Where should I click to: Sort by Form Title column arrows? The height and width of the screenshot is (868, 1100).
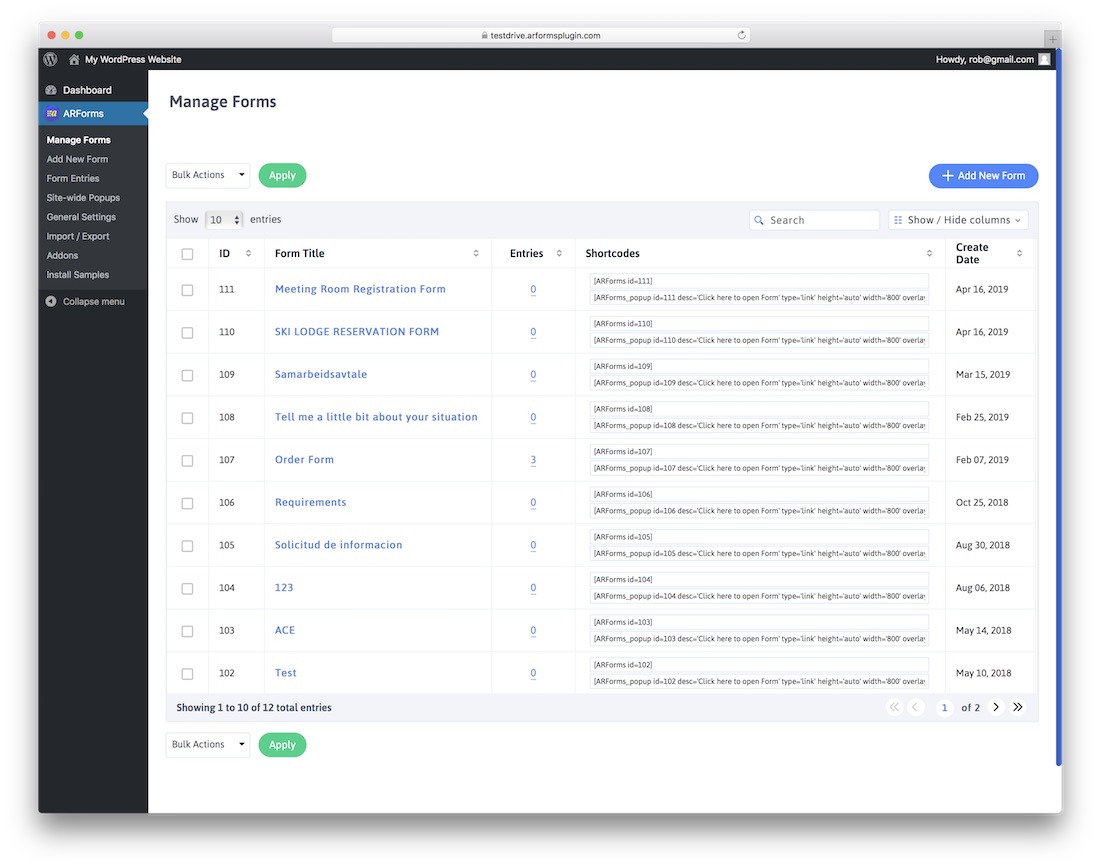[x=476, y=253]
